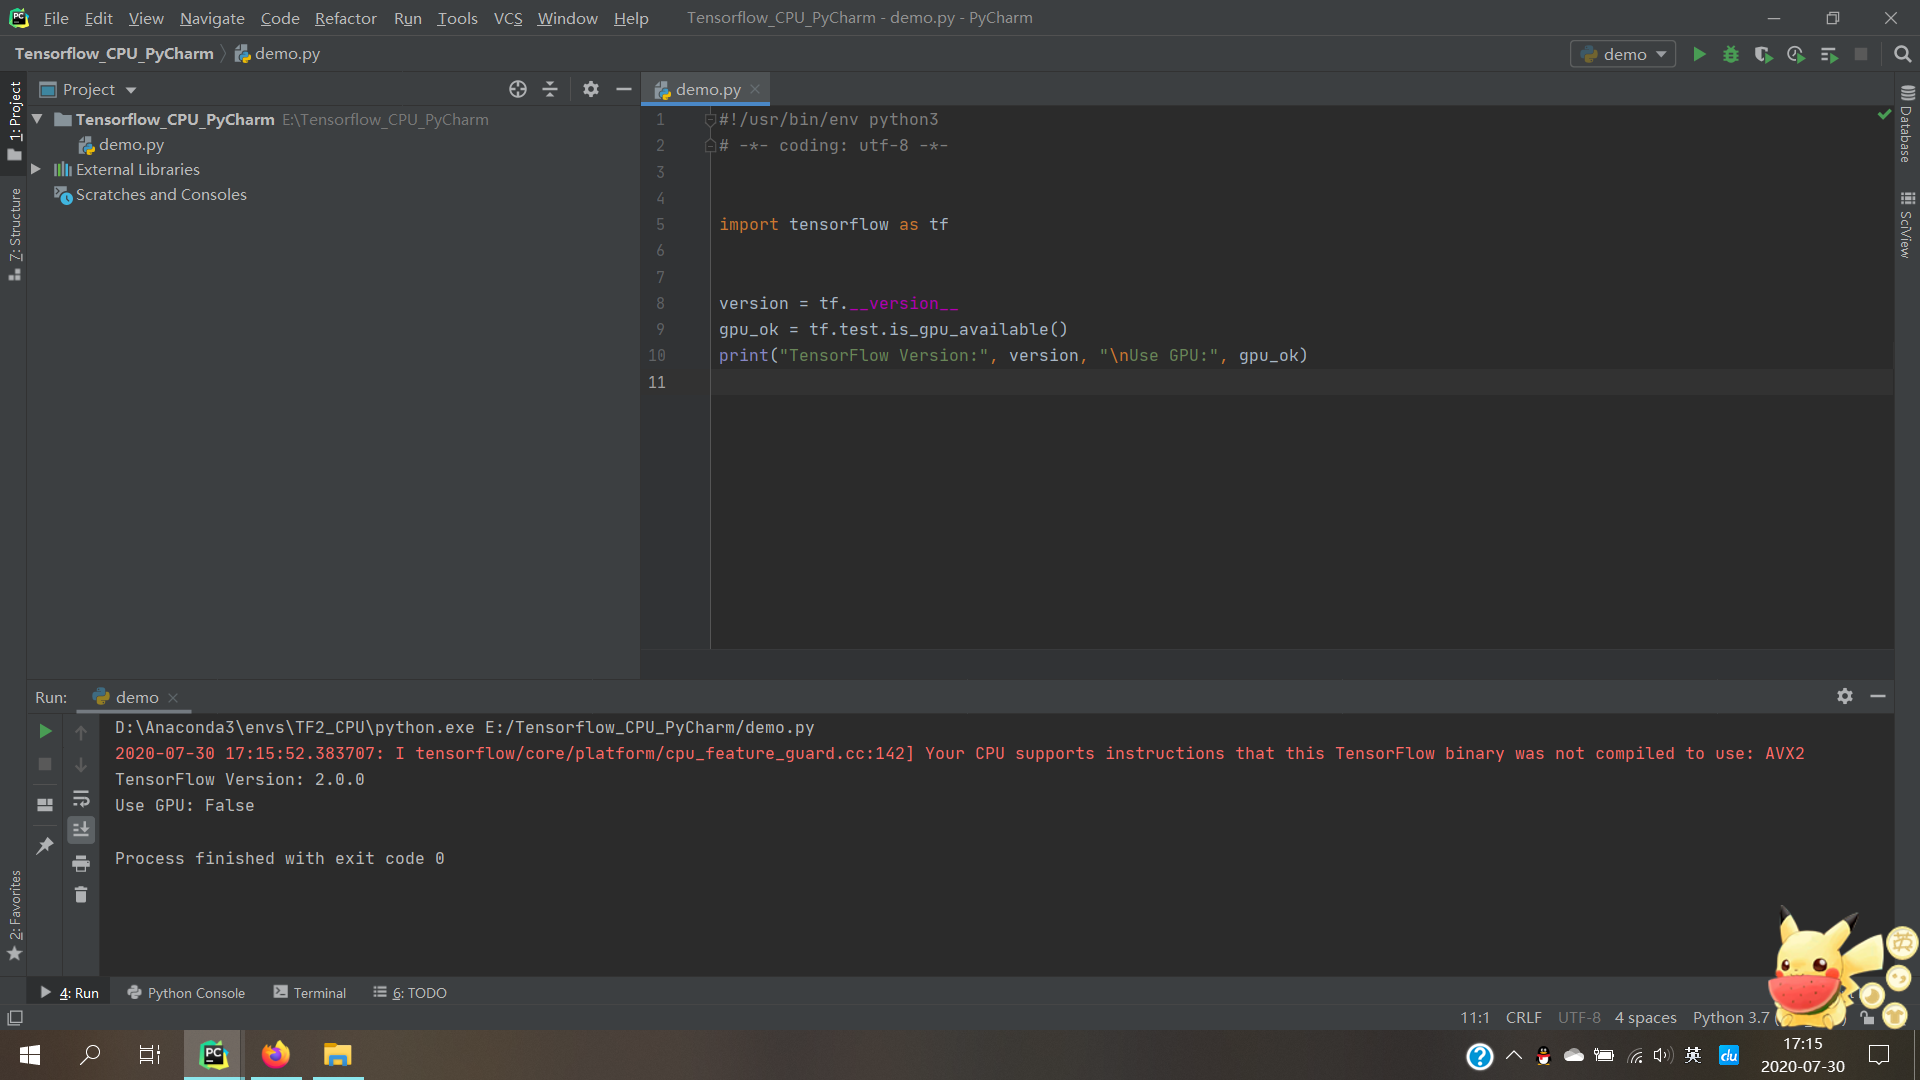This screenshot has width=1920, height=1080.
Task: Close the demo tab in Run panel
Action: pos(173,697)
